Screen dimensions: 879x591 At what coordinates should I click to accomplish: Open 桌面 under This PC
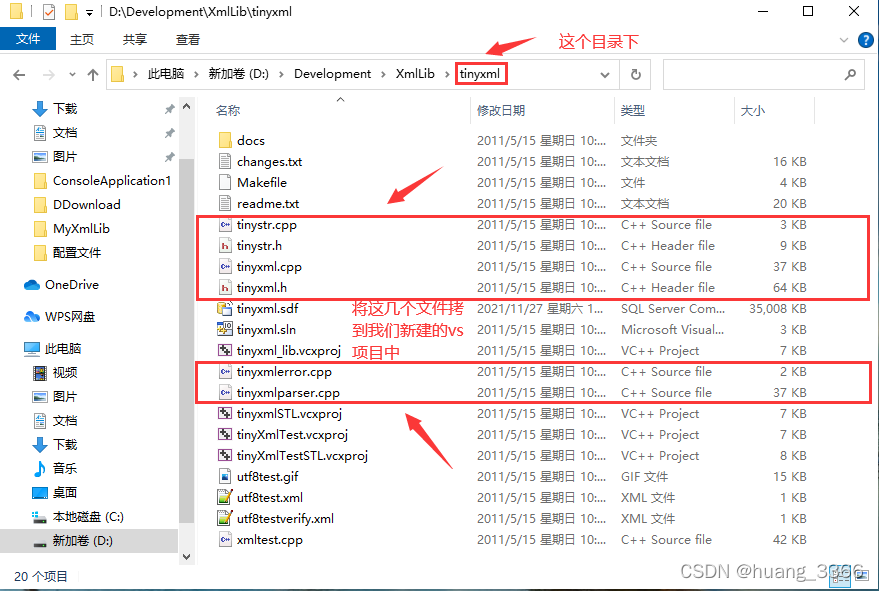[x=54, y=493]
